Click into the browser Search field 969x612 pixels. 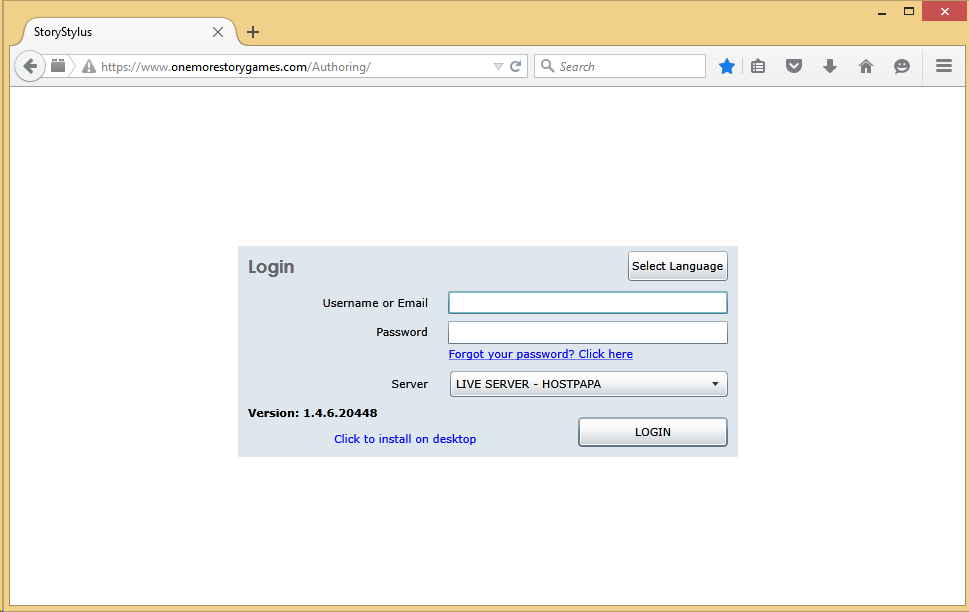coord(620,66)
